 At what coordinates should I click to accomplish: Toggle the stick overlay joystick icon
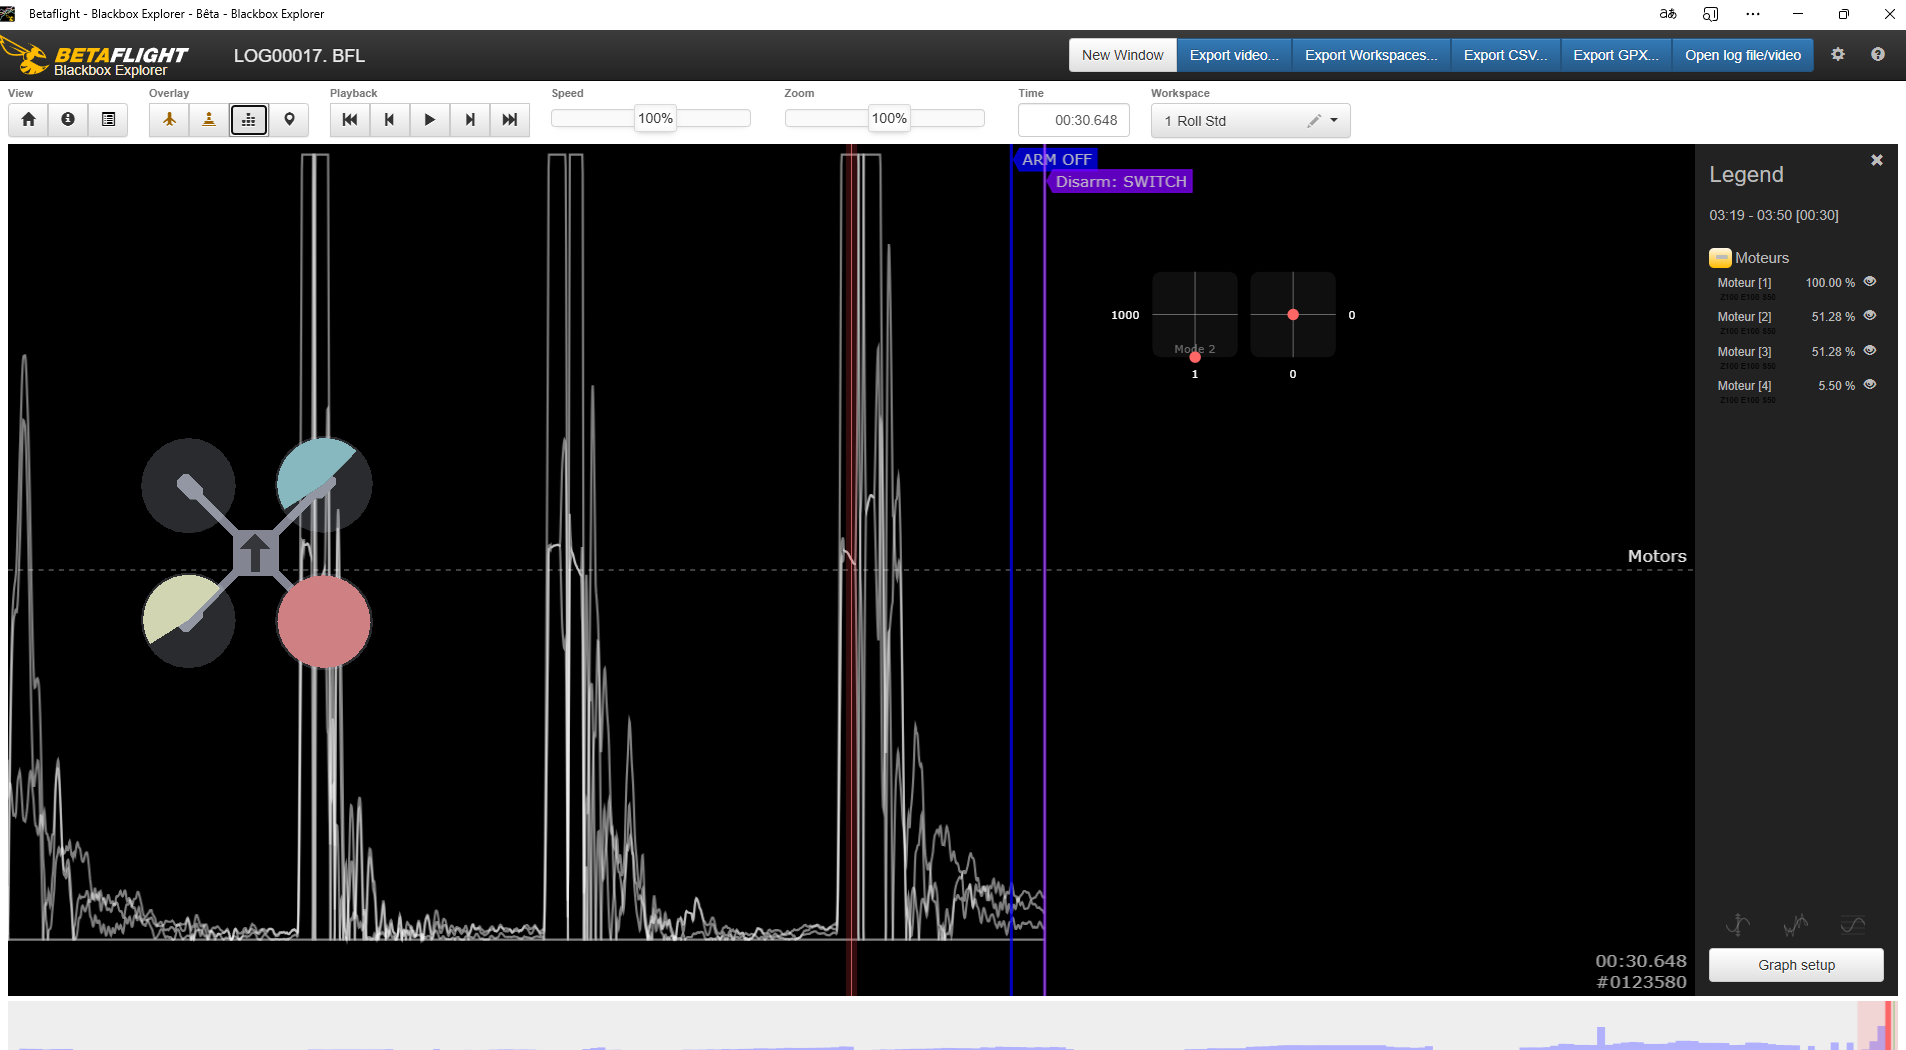(209, 120)
